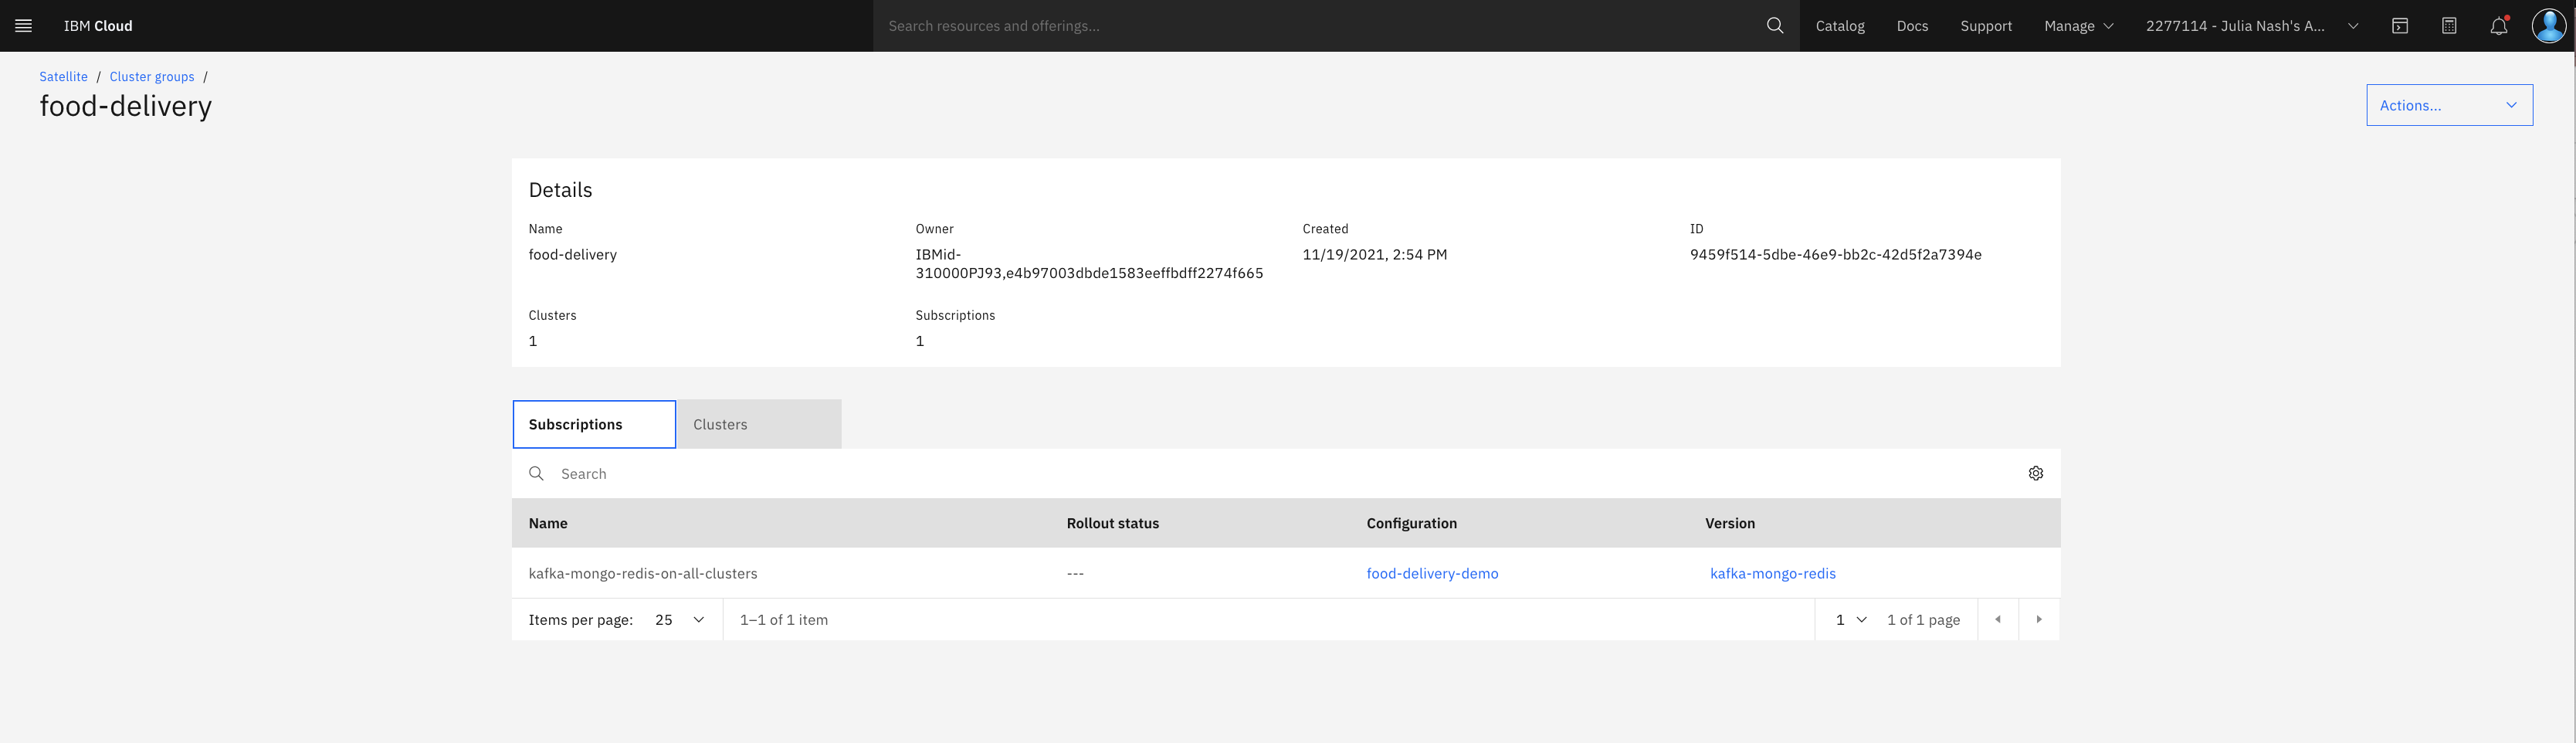Go to next page arrow

pos(2039,620)
